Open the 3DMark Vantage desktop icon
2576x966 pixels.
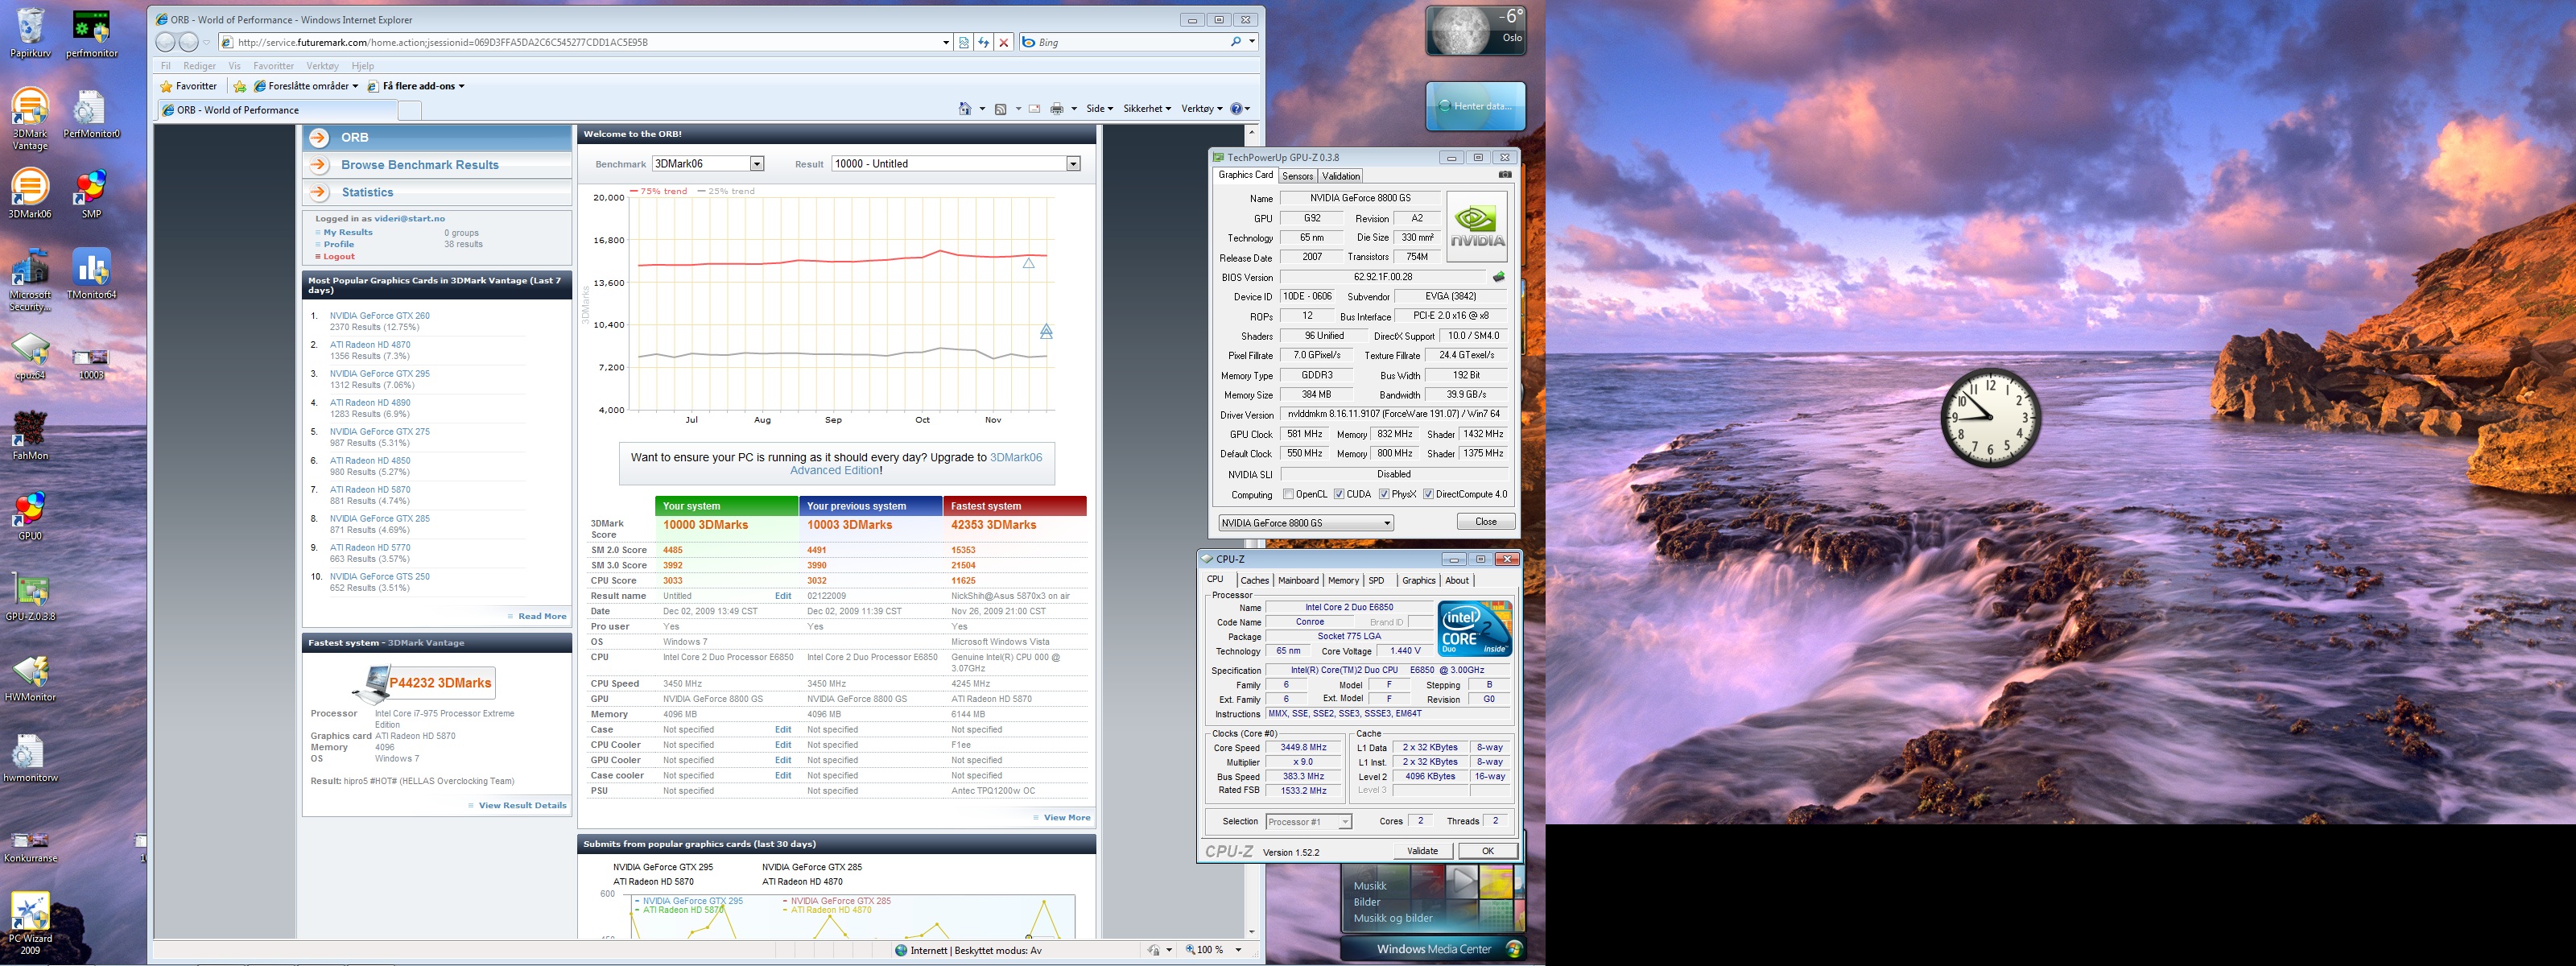[x=30, y=118]
